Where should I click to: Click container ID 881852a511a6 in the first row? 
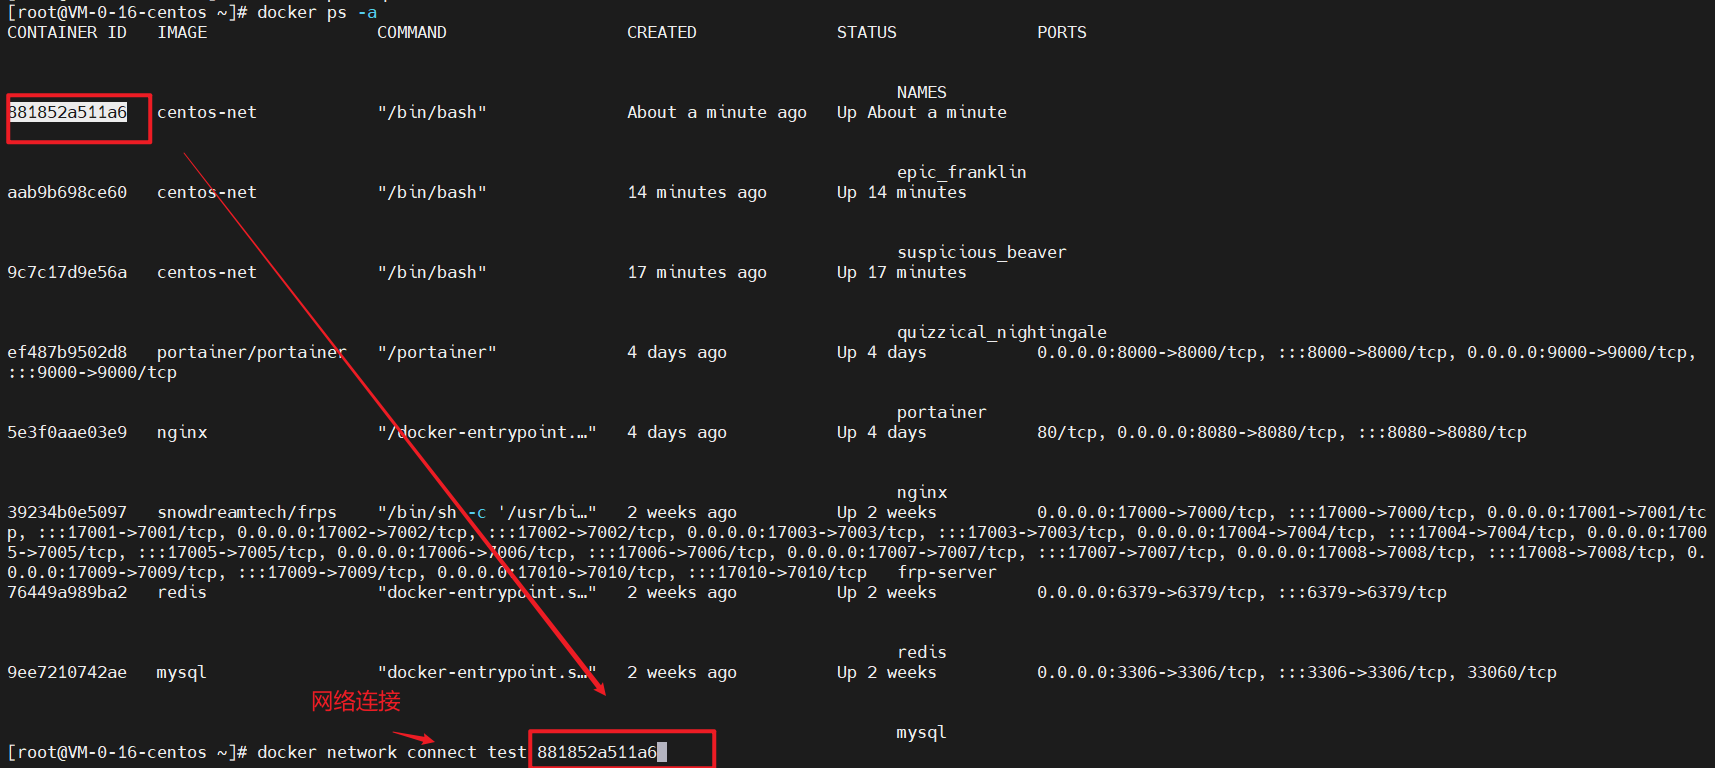68,112
